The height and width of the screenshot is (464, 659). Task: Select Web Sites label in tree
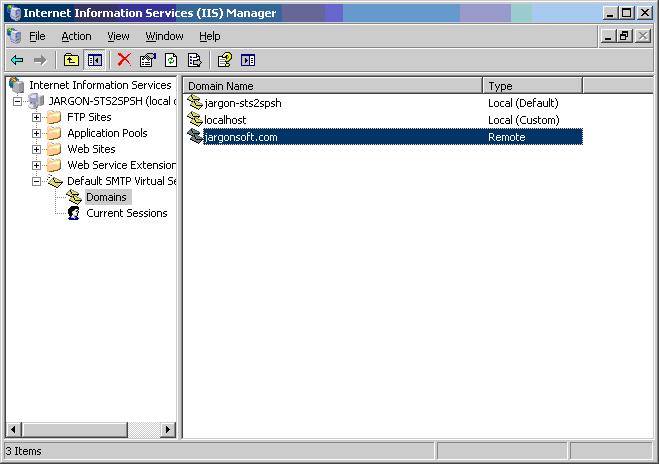(91, 149)
